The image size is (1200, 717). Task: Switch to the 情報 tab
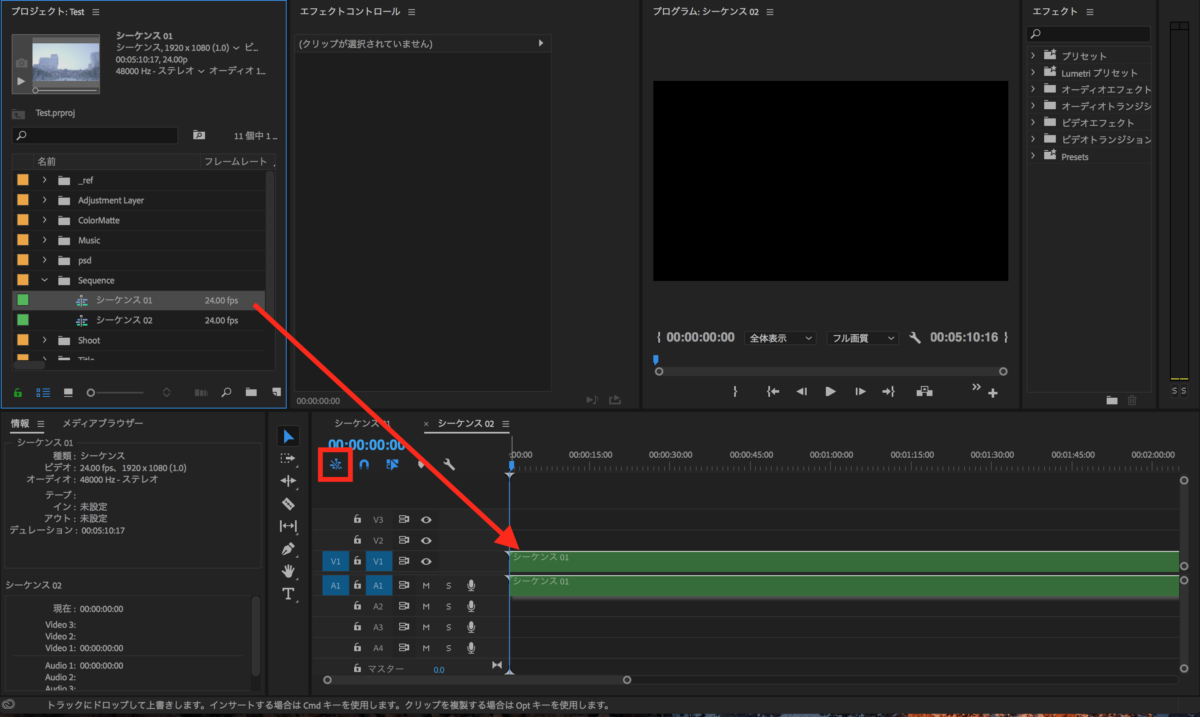point(20,424)
